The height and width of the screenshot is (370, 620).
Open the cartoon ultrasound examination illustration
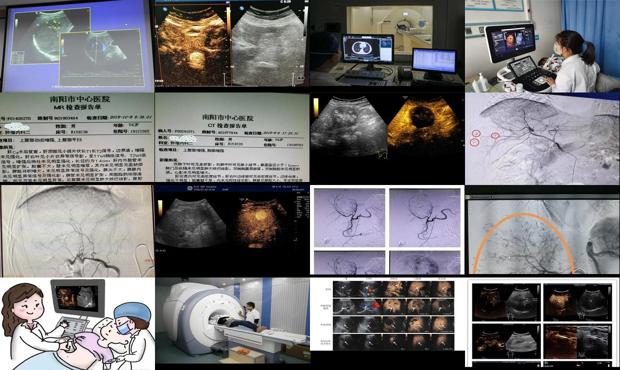pyautogui.click(x=77, y=324)
